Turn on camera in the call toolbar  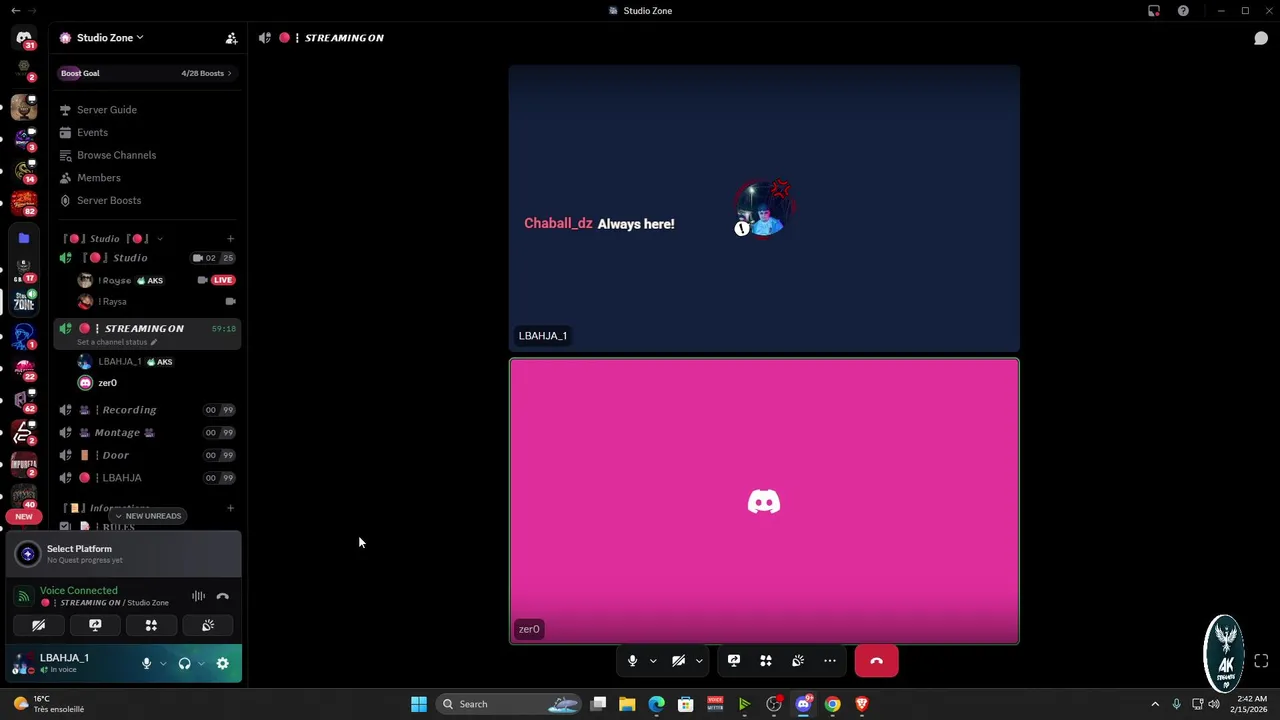[x=678, y=661]
